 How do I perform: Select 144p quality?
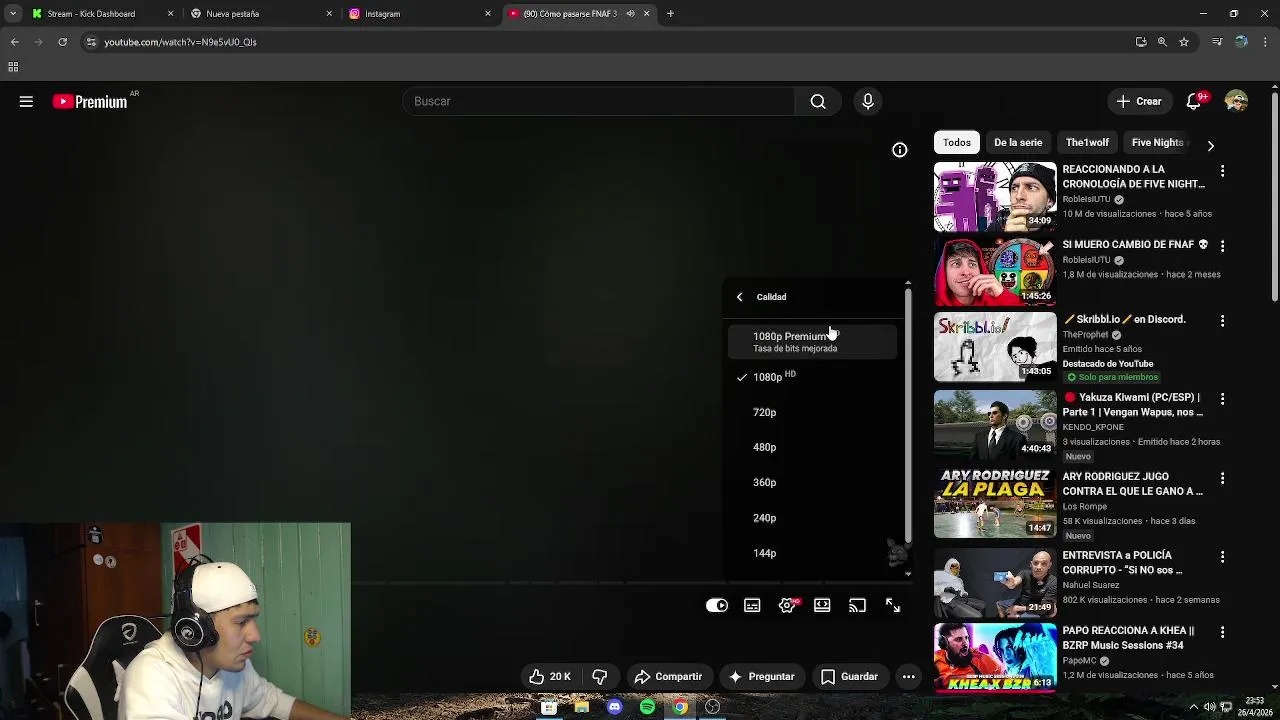[x=811, y=553]
